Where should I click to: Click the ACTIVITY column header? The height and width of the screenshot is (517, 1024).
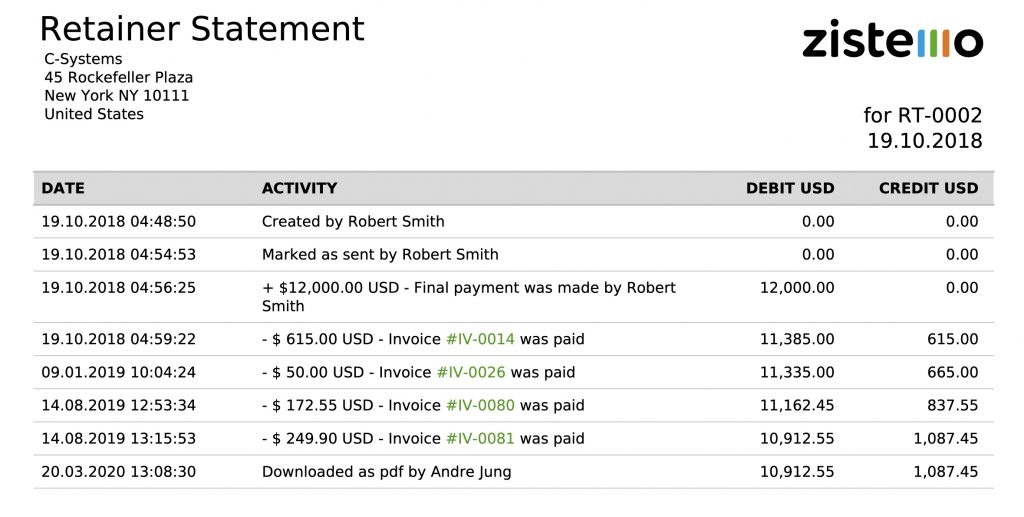click(x=299, y=188)
